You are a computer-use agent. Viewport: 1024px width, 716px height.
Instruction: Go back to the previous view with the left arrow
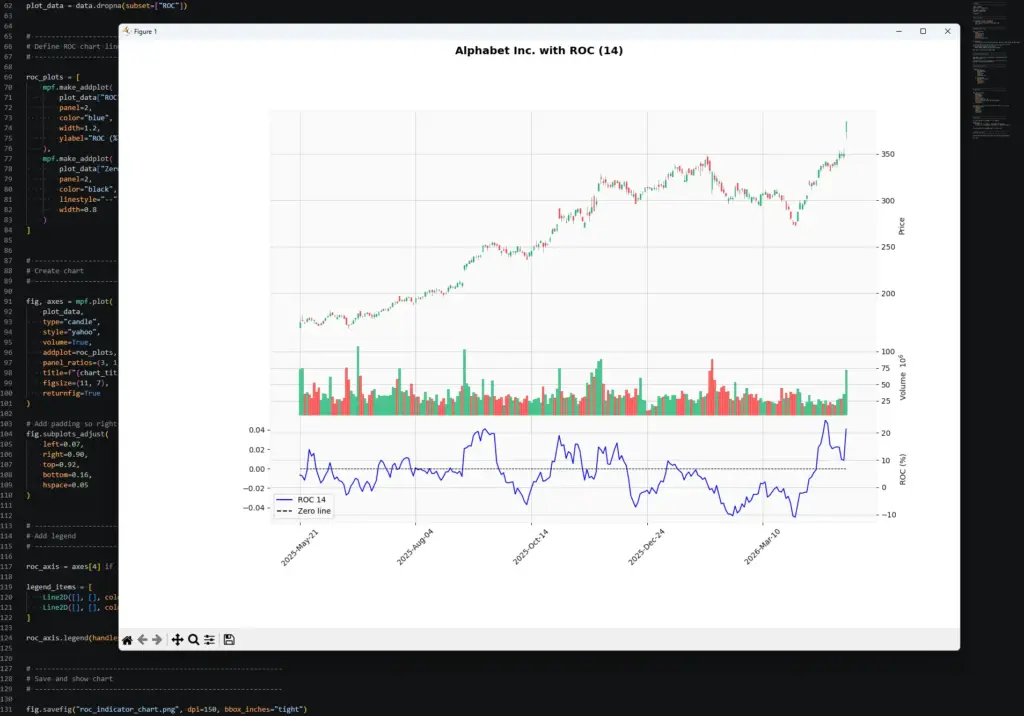point(142,640)
